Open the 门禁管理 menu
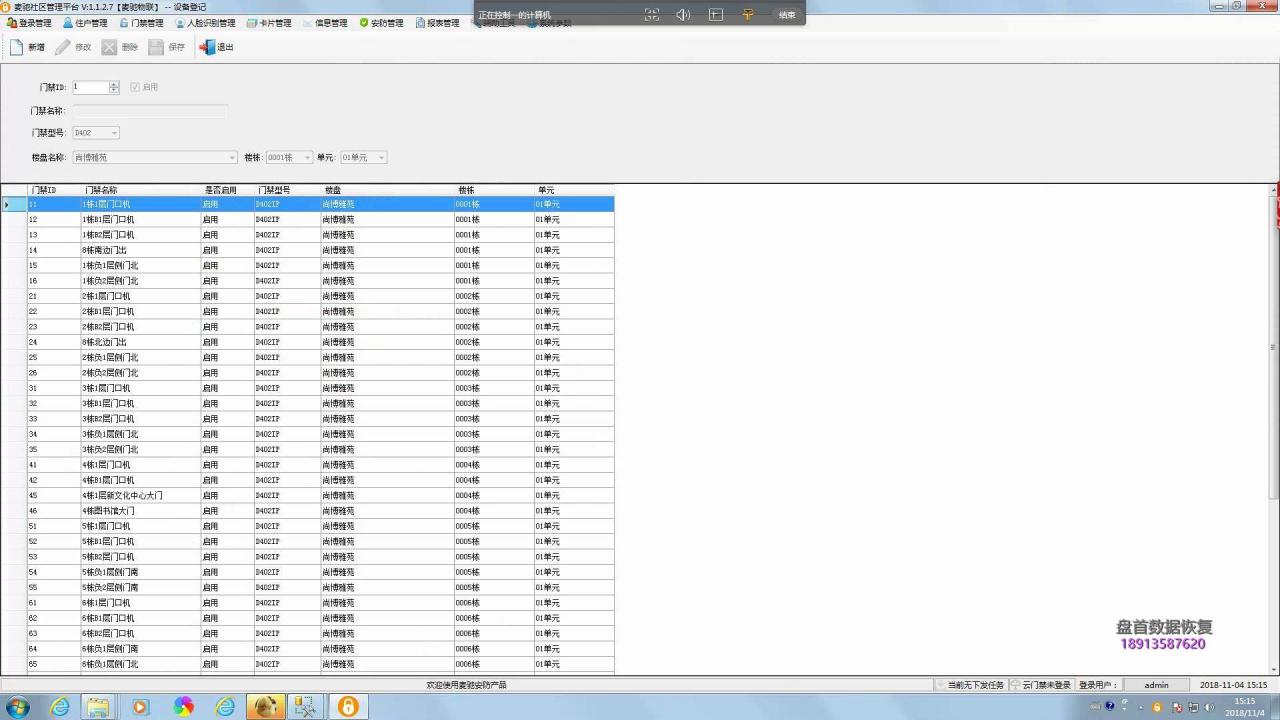The image size is (1280, 720). 151,22
